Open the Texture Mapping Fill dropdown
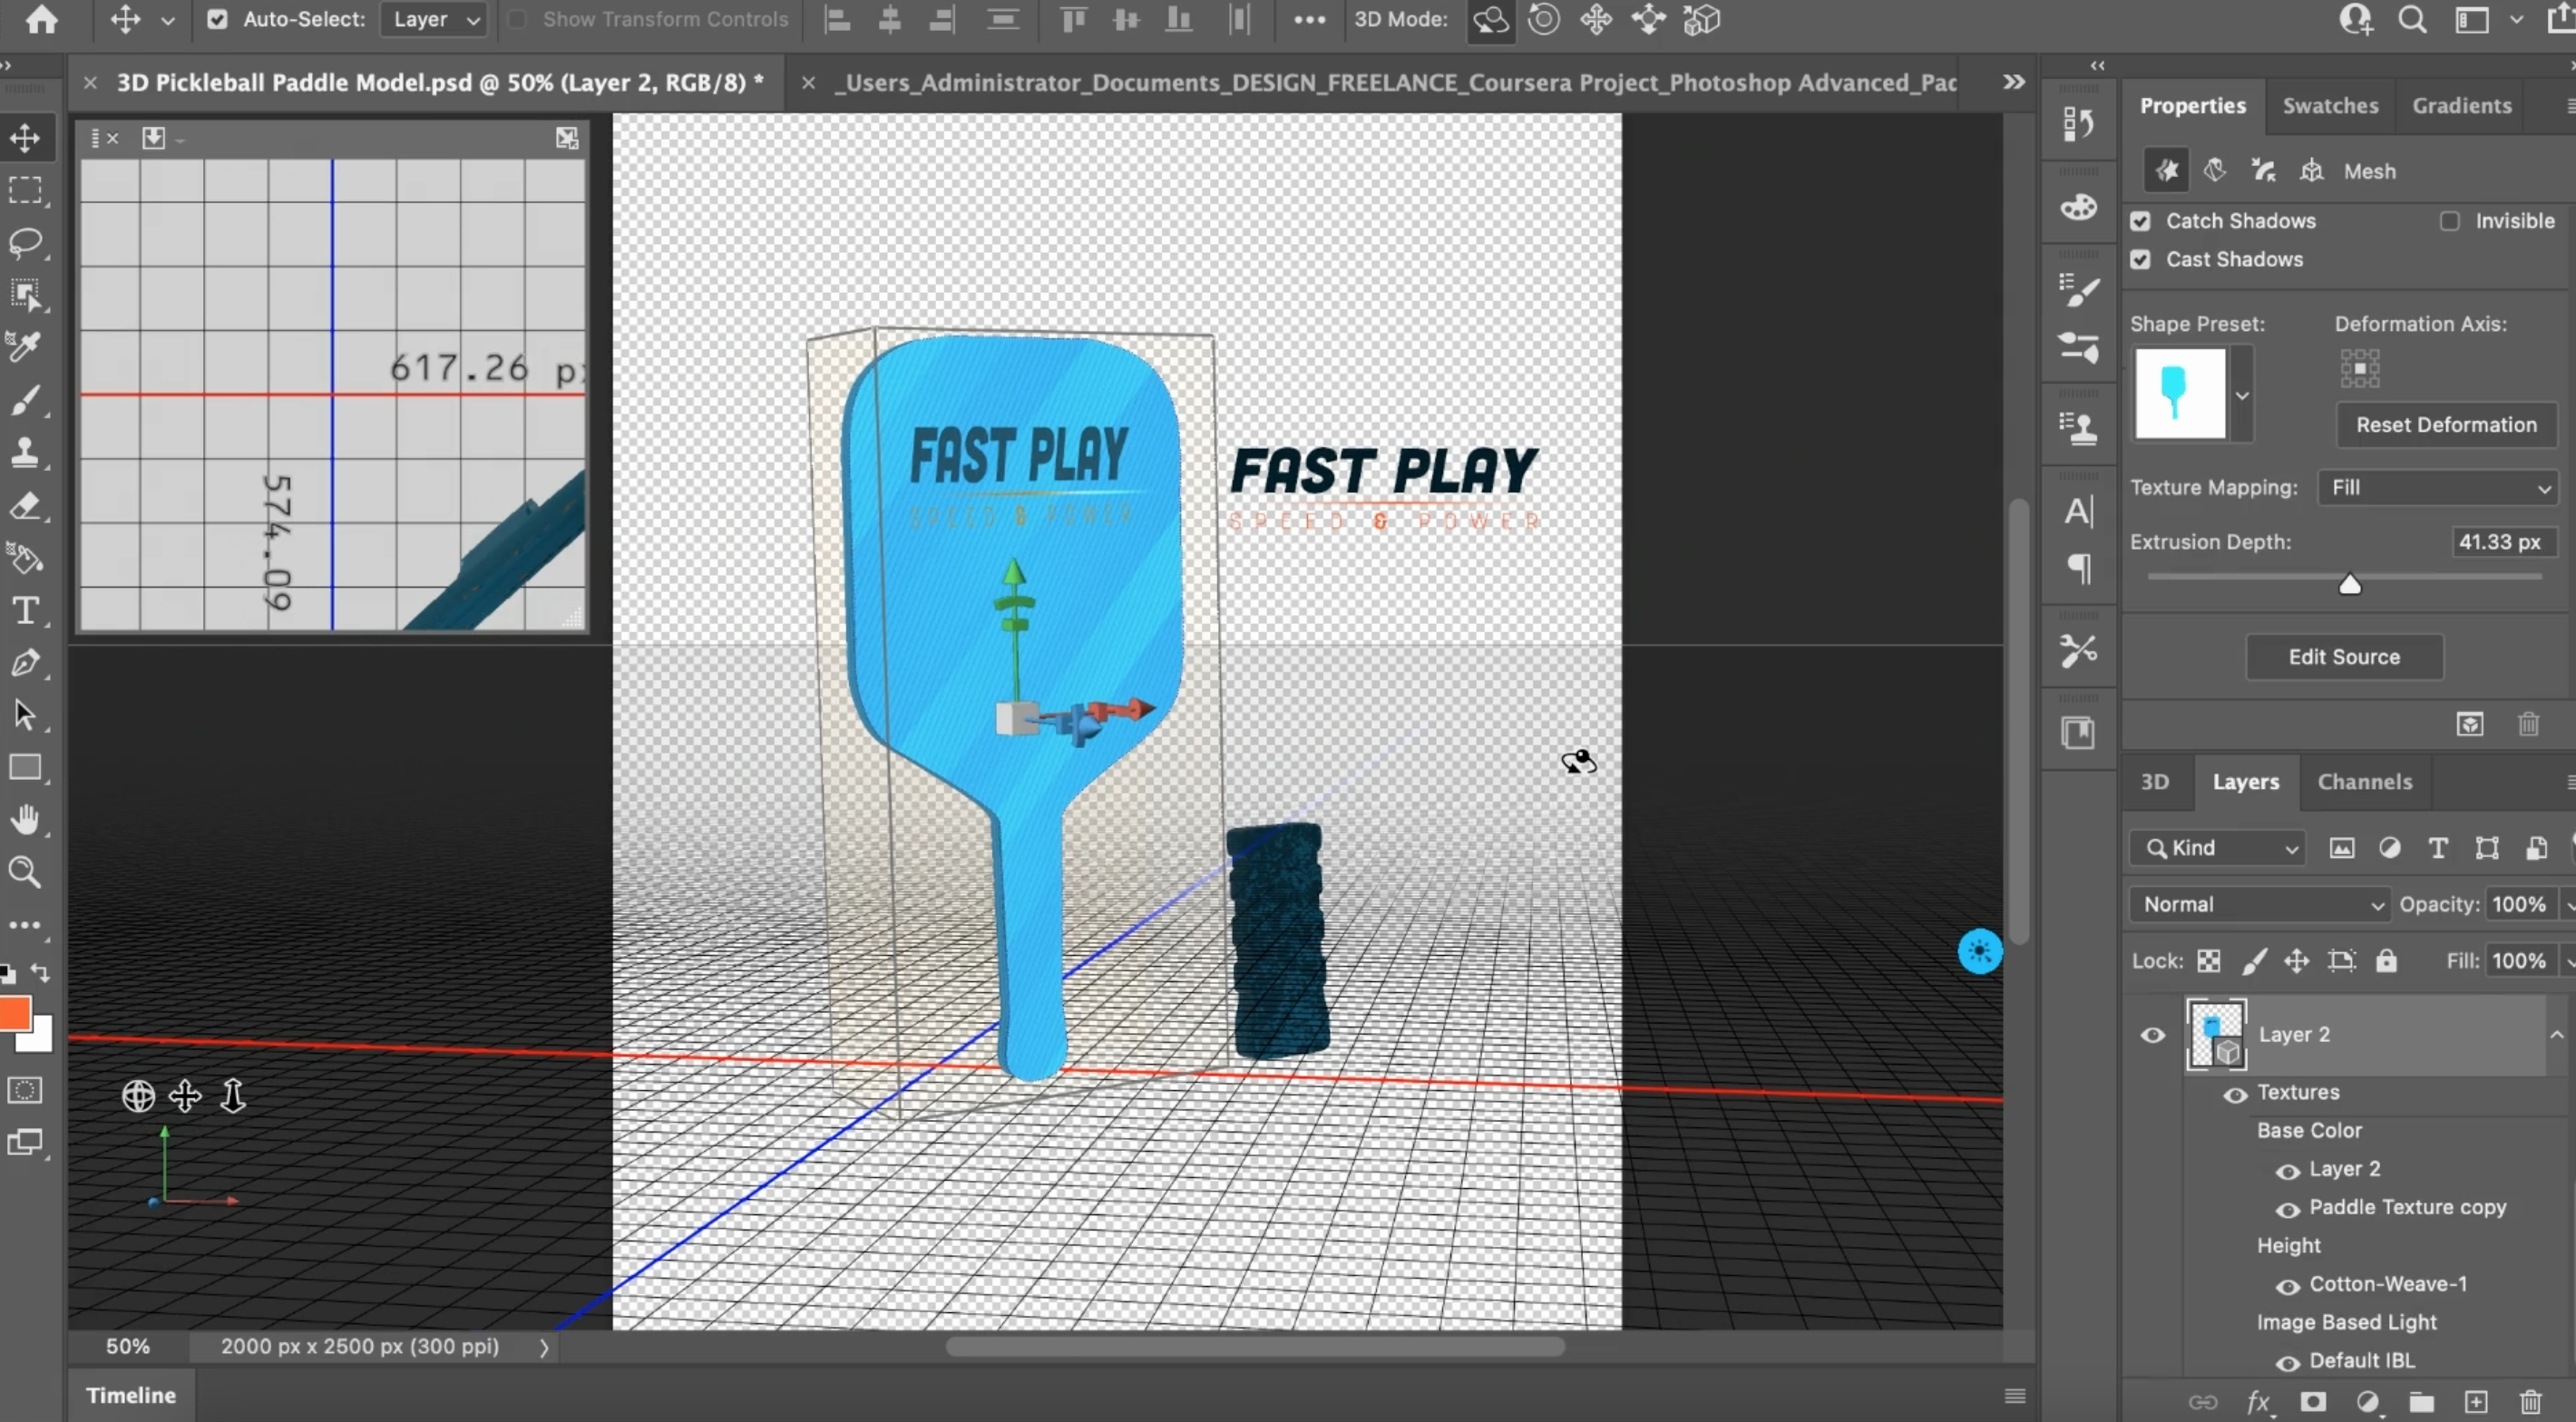The height and width of the screenshot is (1422, 2576). point(2439,487)
